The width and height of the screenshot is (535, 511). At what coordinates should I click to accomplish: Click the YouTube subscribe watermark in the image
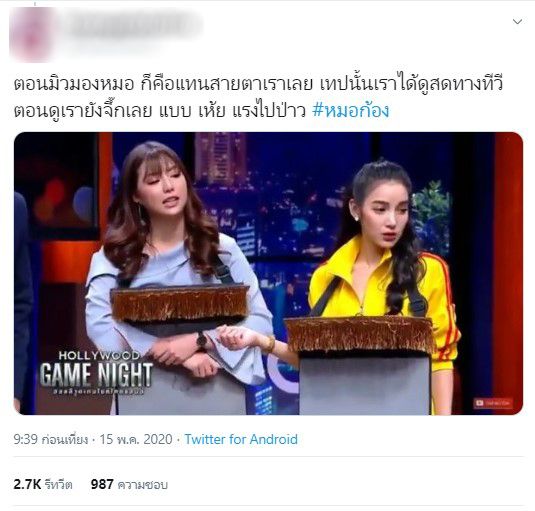(x=493, y=403)
